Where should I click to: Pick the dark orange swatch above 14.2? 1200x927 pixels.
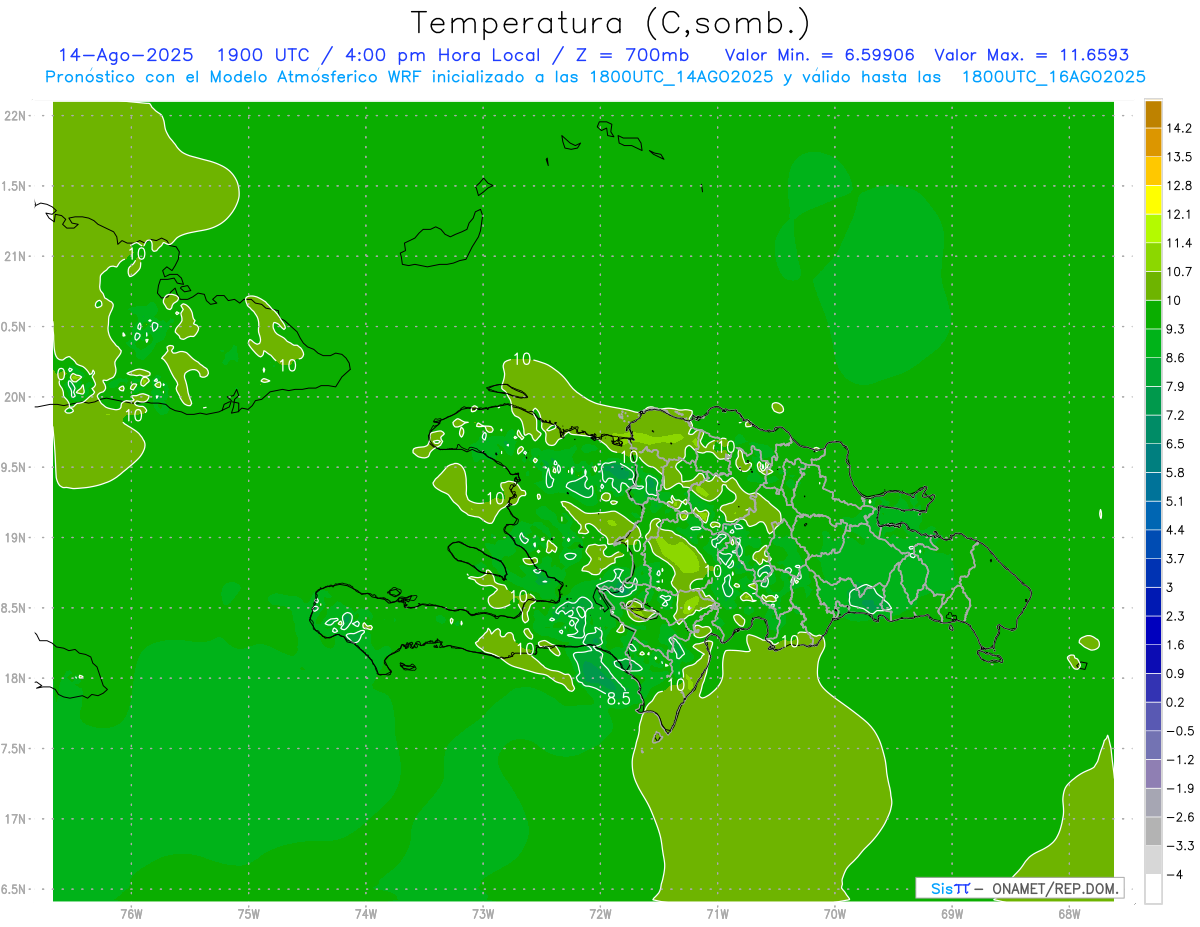[x=1153, y=114]
